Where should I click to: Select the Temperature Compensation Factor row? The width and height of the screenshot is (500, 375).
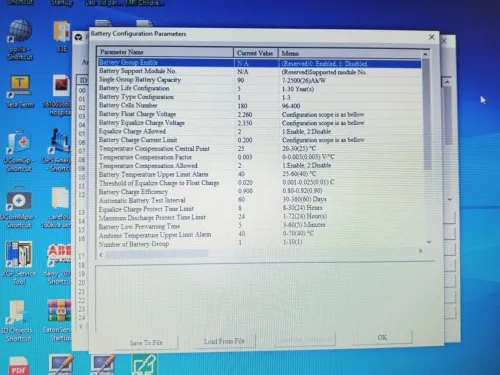pos(260,157)
